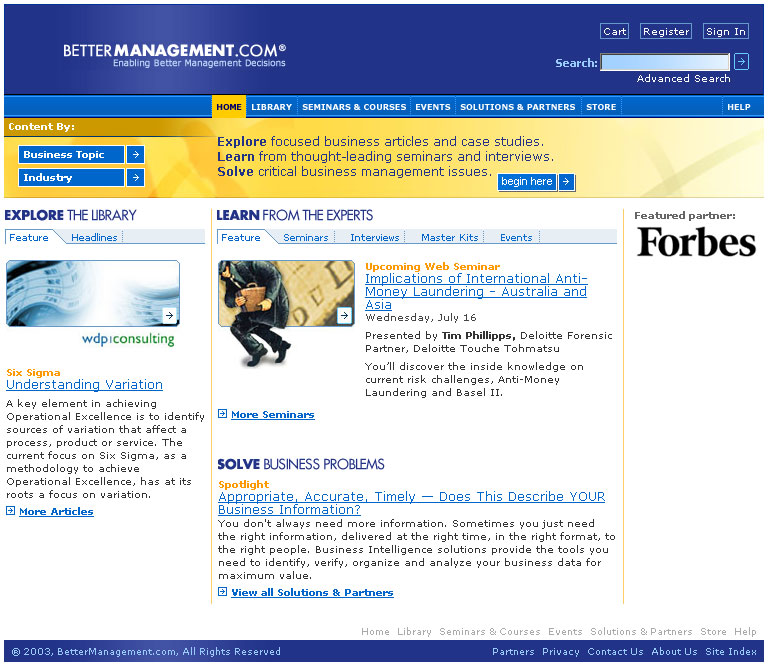Open SEMINARS & COURSES in nav bar
768x666 pixels.
354,107
